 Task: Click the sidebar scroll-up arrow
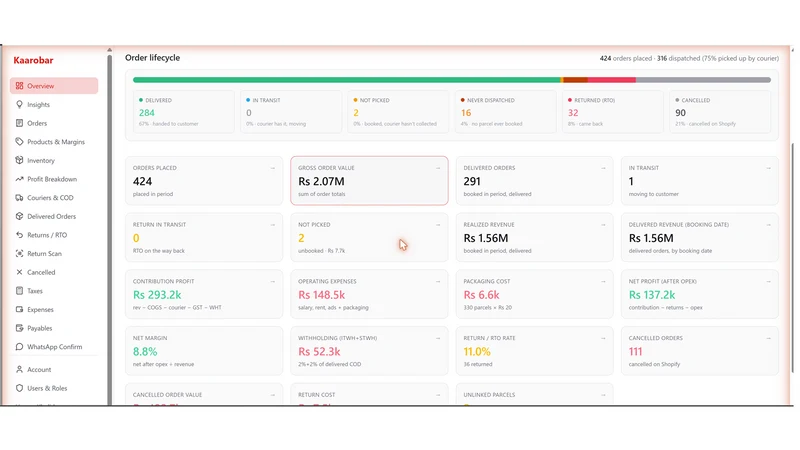click(109, 50)
